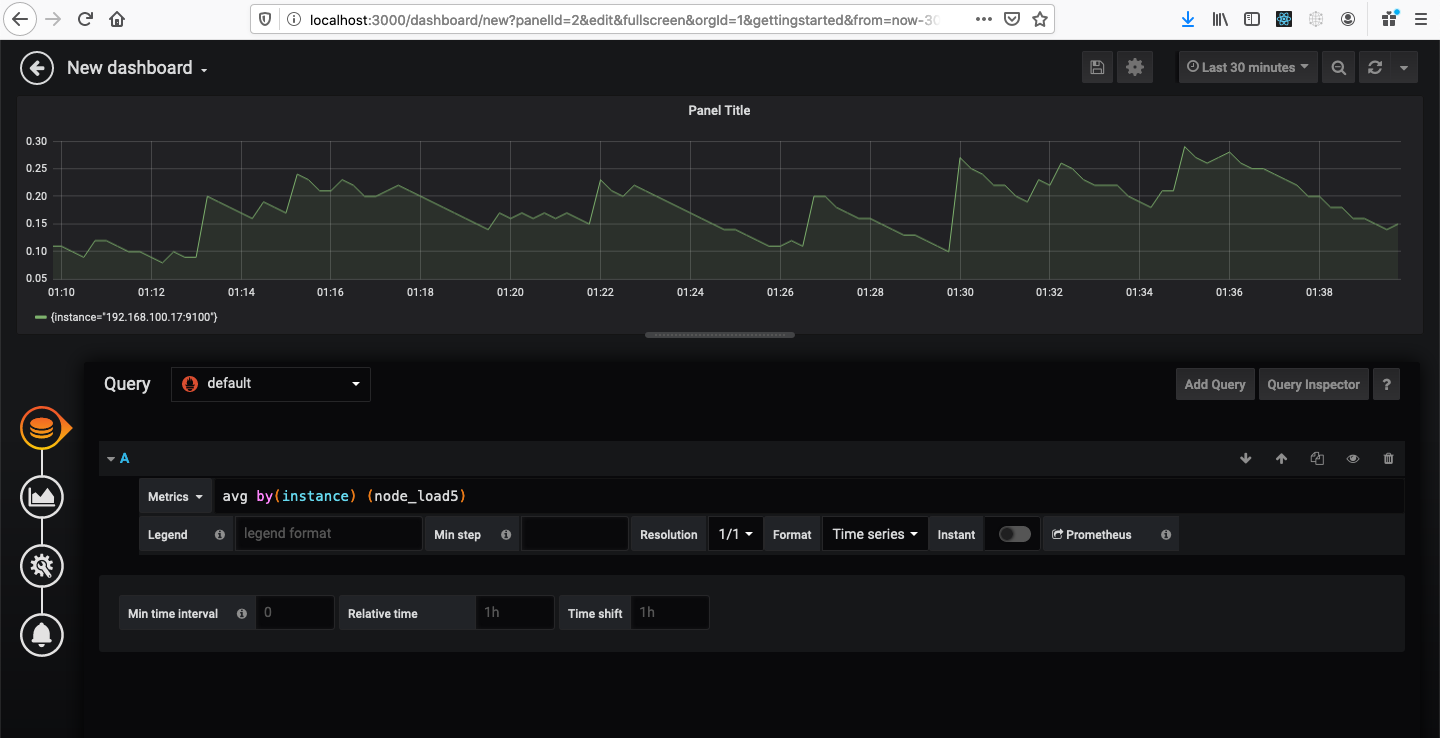The width and height of the screenshot is (1440, 738).
Task: Click the Relative time input field
Action: (515, 612)
